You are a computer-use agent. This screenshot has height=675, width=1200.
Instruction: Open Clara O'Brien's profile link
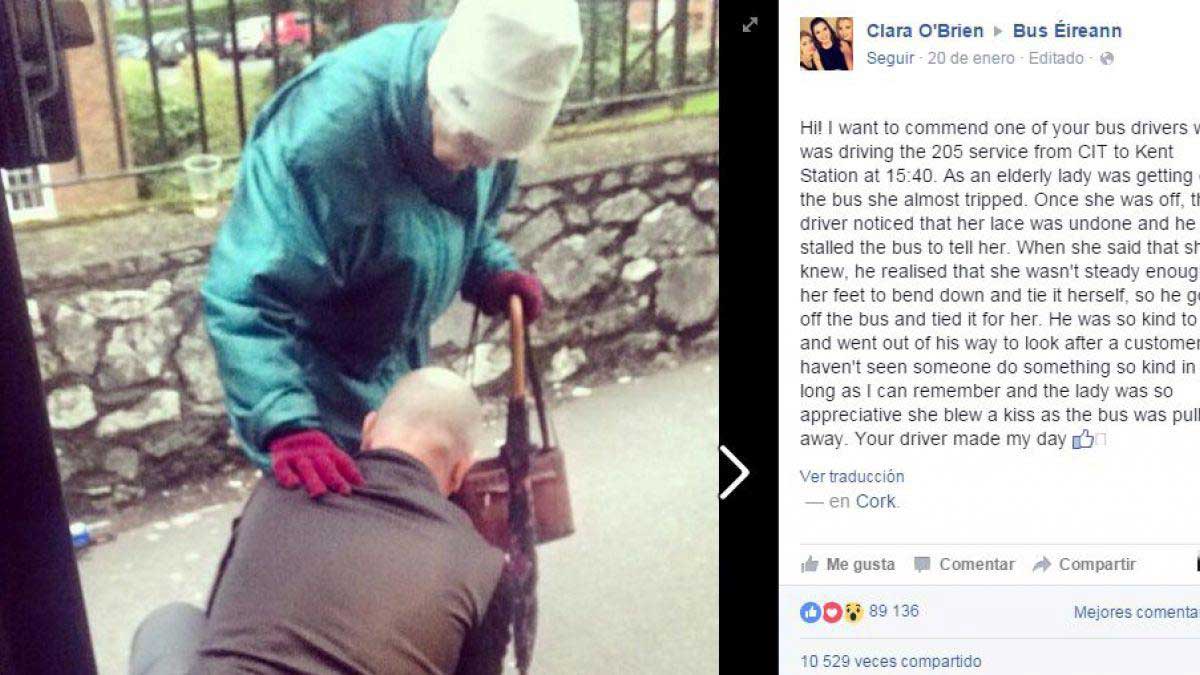(925, 31)
